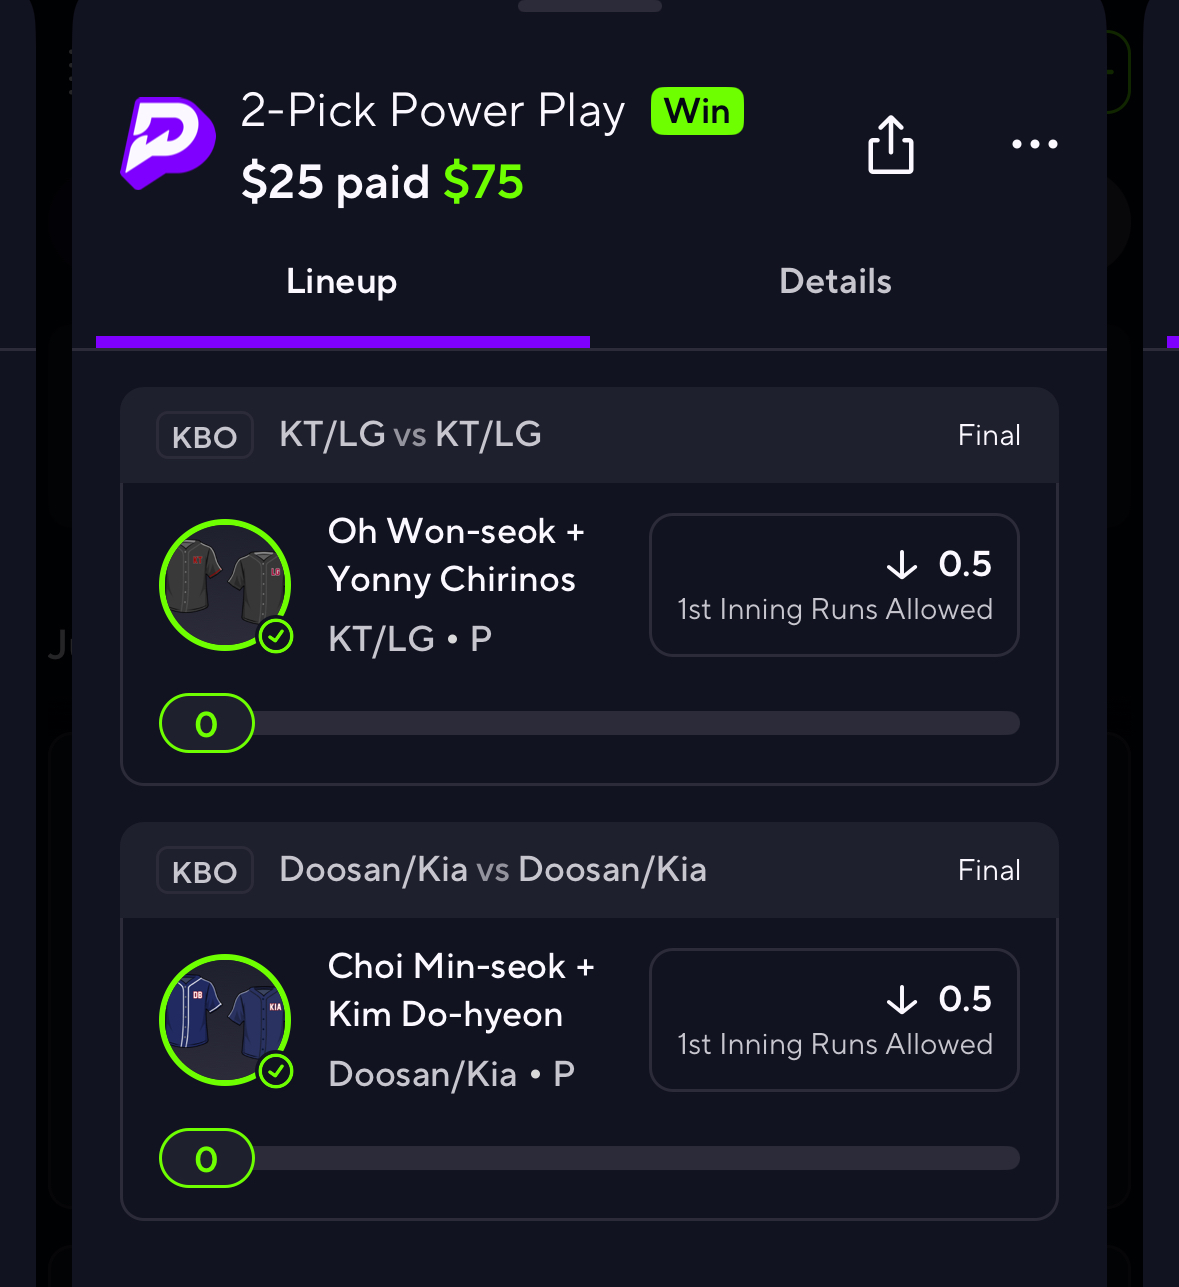The image size is (1179, 1287).
Task: Tap Choi Min-seok 1st Inning Runs Allowed box
Action: pos(834,1020)
